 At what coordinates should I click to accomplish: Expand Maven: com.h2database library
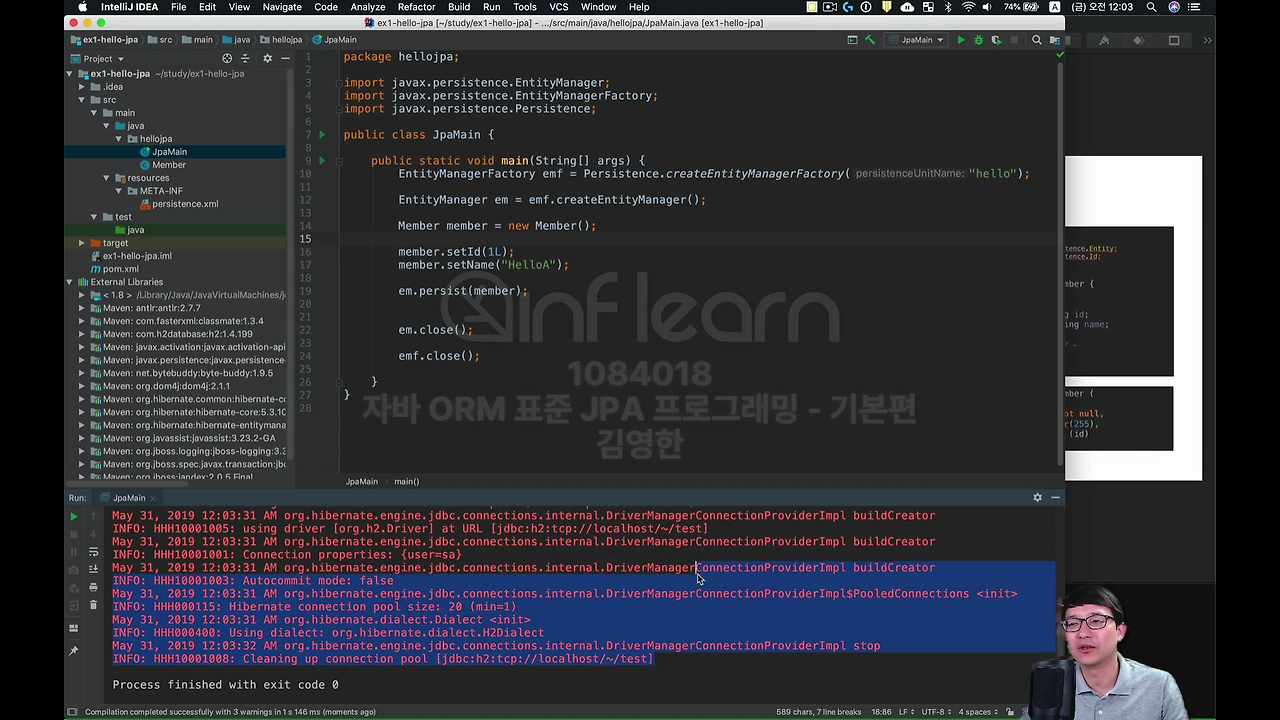pos(82,334)
